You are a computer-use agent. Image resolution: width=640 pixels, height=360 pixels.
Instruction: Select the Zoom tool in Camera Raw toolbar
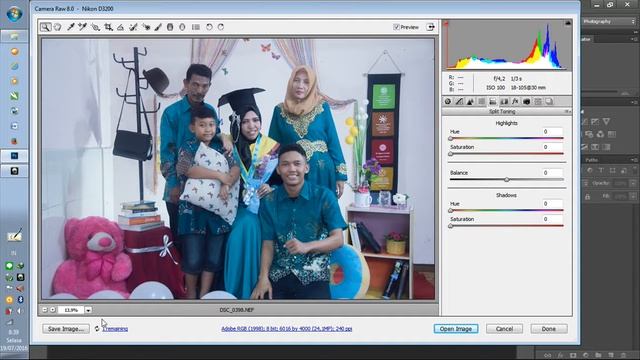45,27
